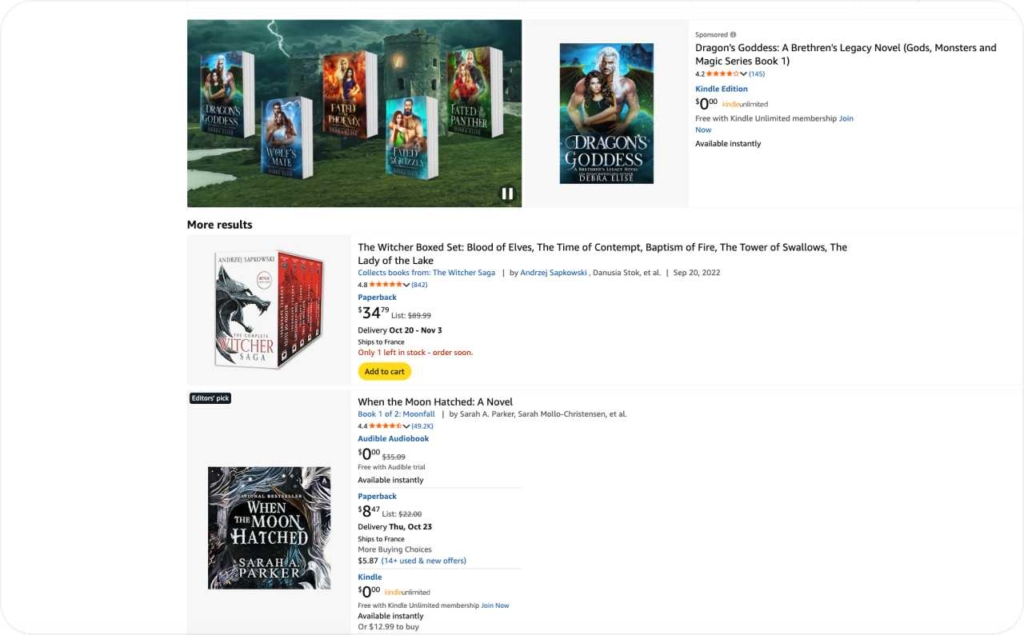Click the Sponsored info icon
Screen dimensions: 1024x635
(x=733, y=35)
